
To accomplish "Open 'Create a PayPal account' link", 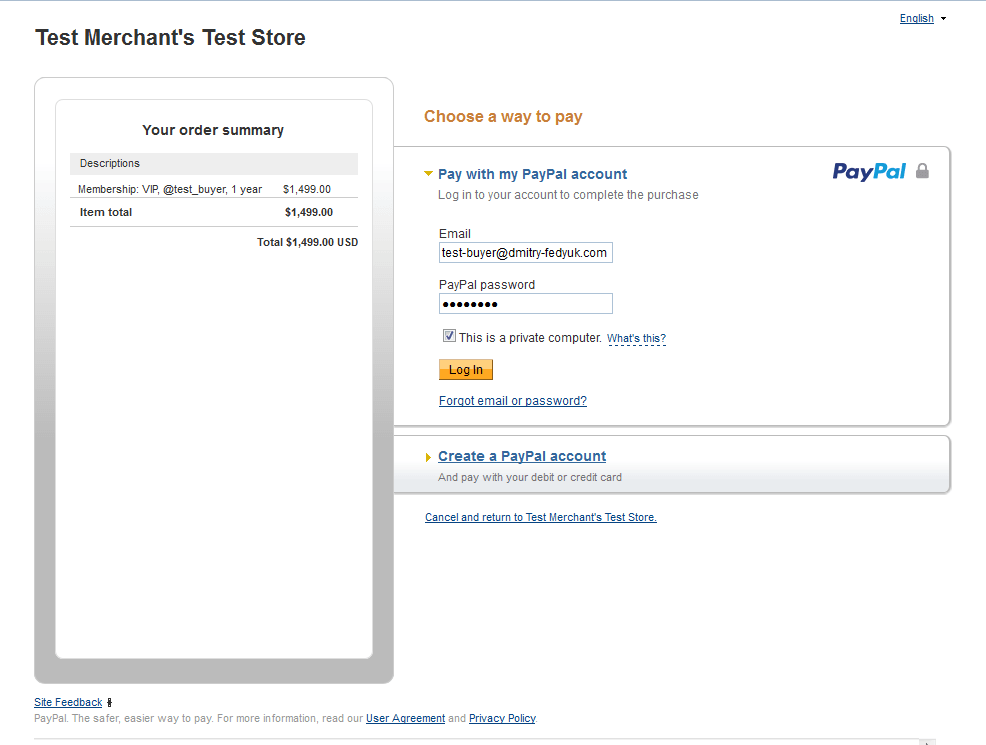I will coord(522,456).
